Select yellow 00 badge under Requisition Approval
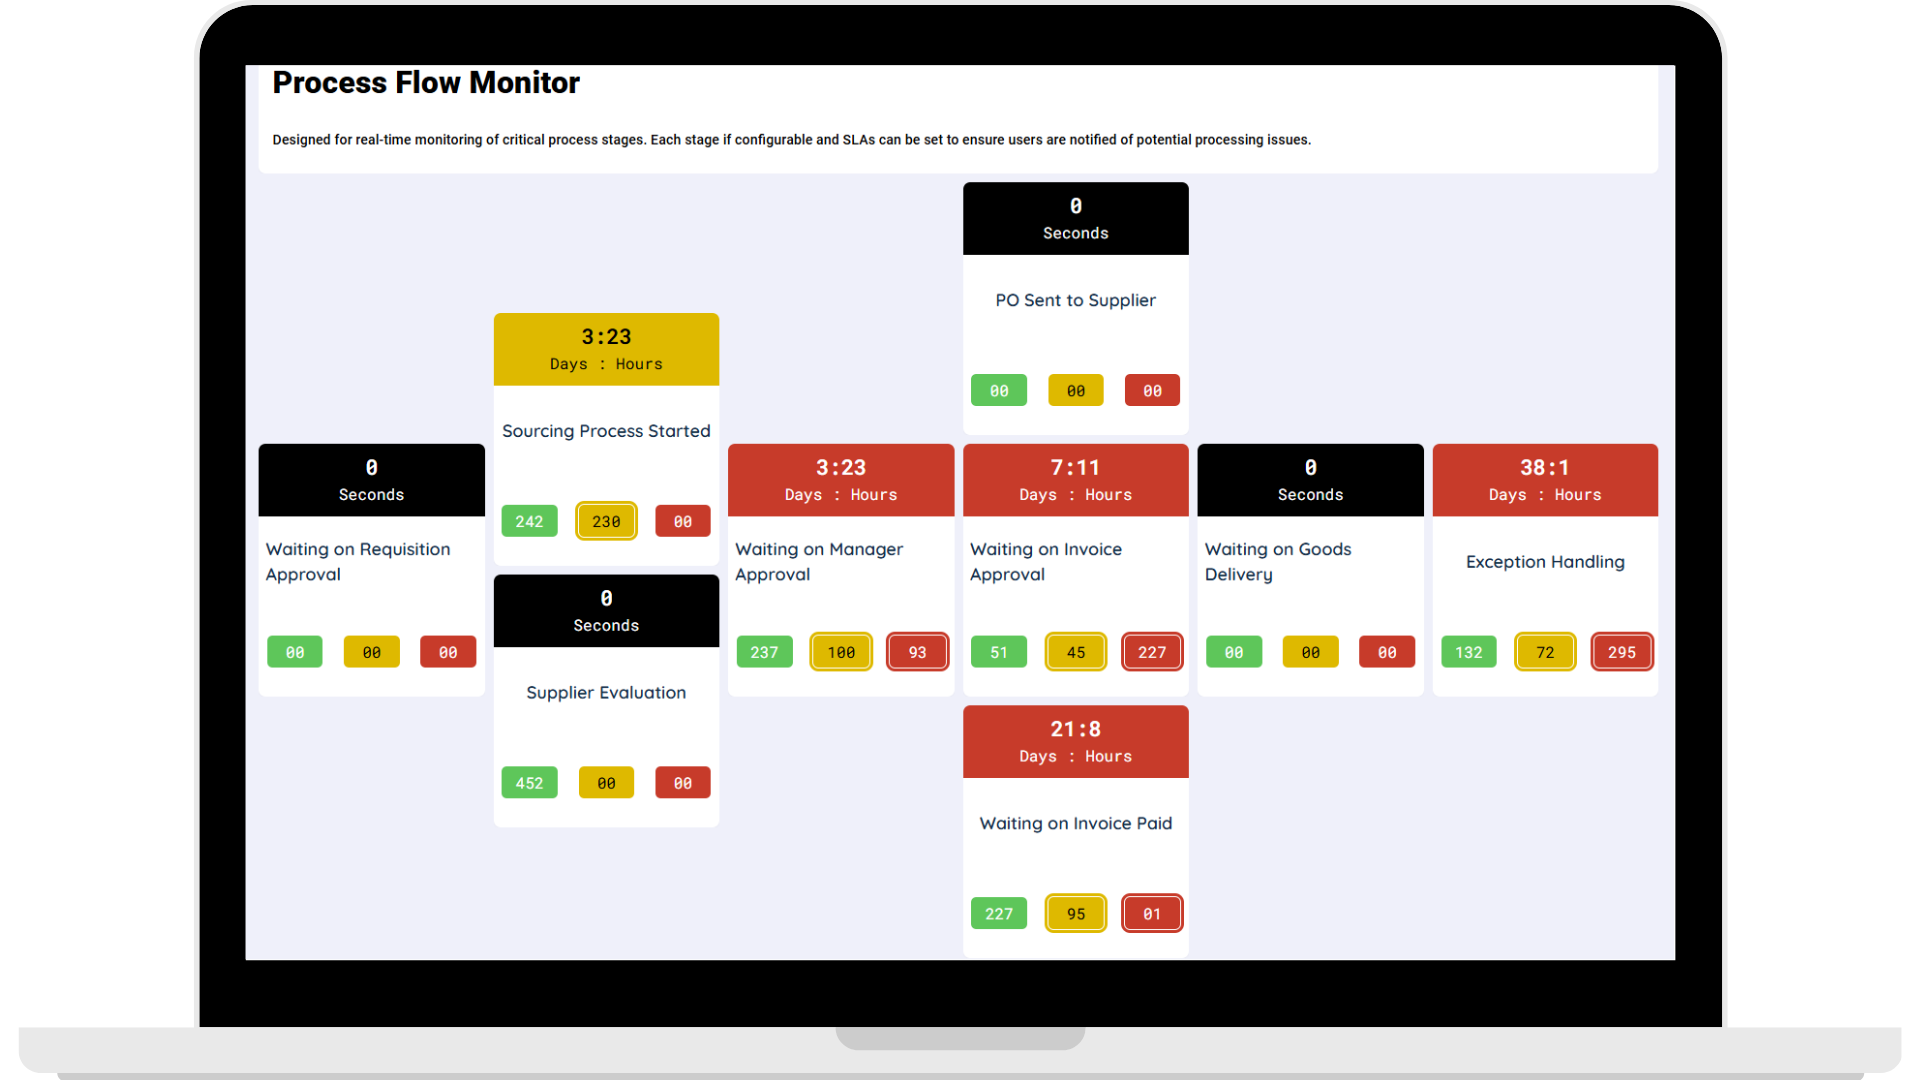 coord(372,652)
